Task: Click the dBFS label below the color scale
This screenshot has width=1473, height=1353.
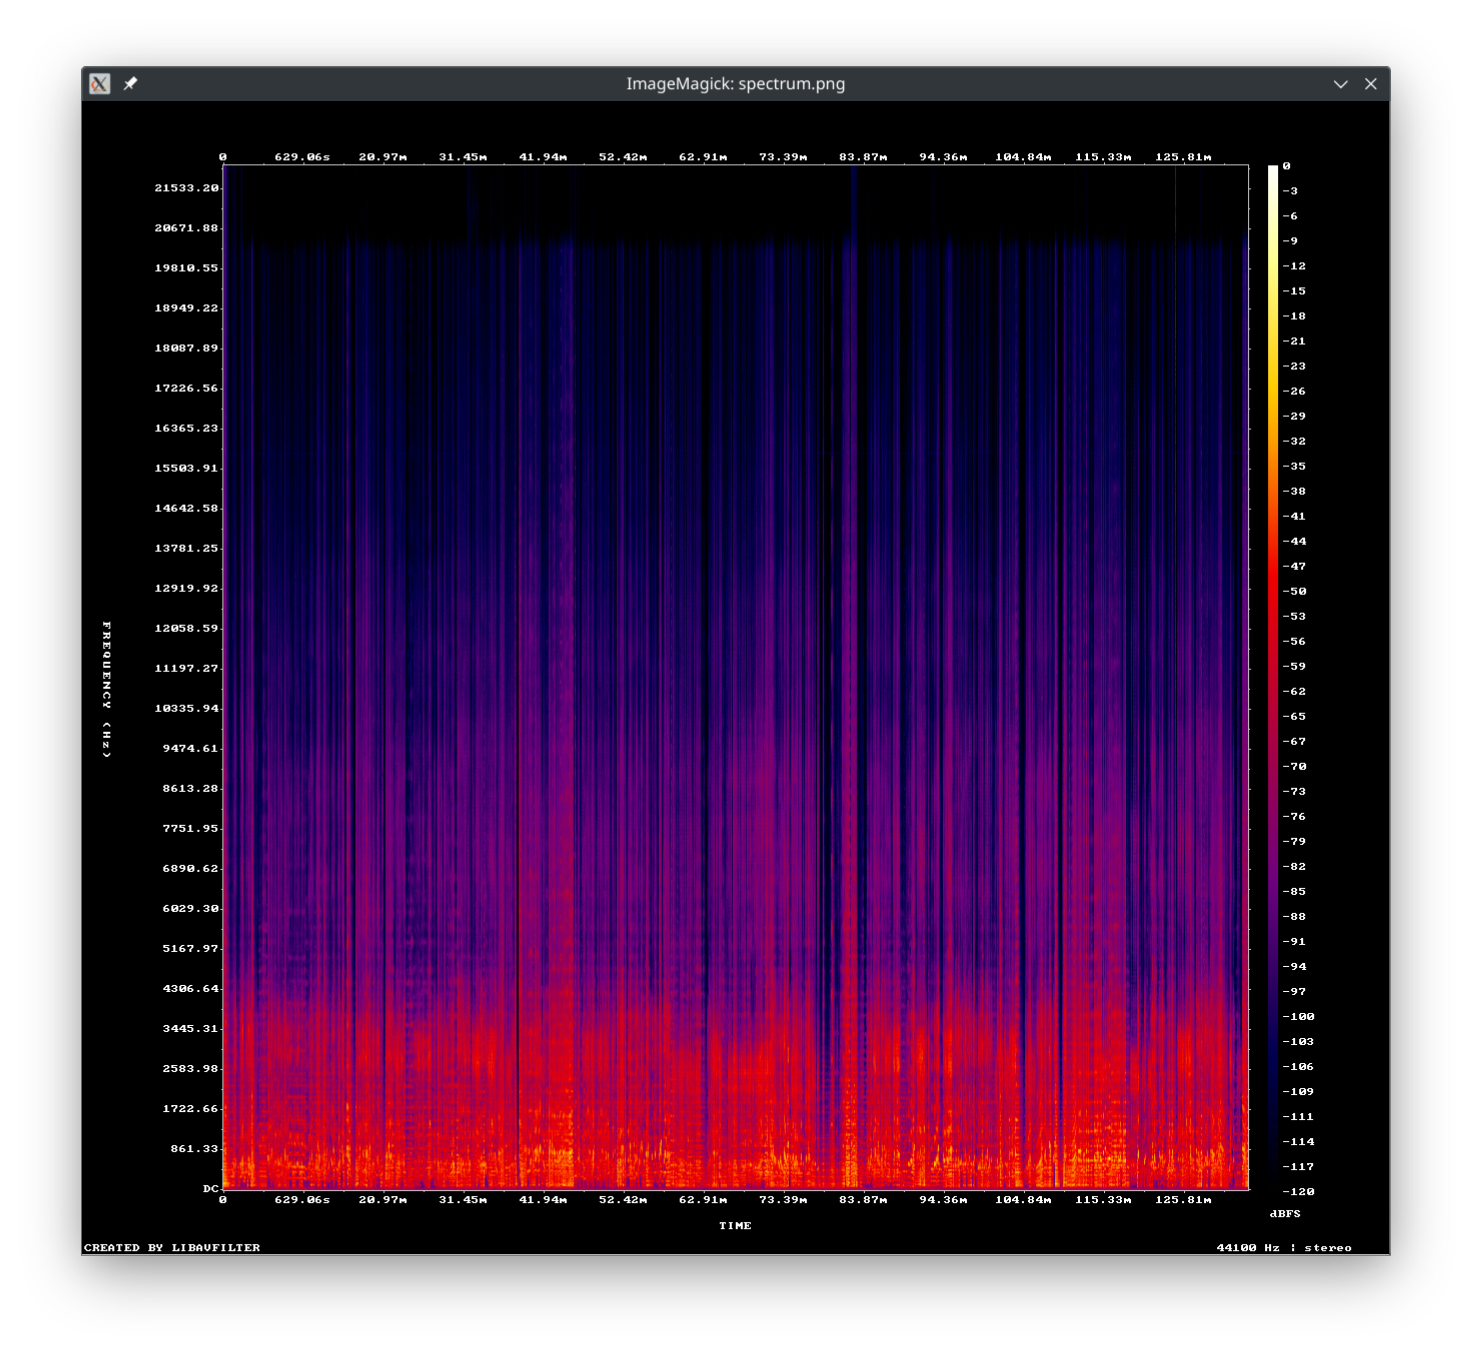Action: (x=1286, y=1212)
